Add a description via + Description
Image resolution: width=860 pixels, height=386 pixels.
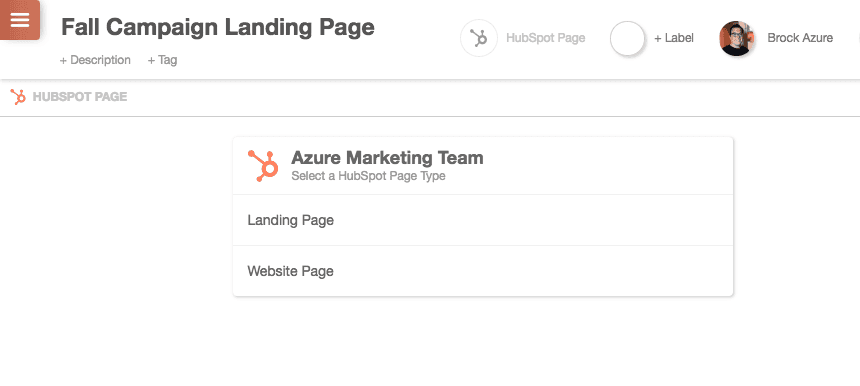(x=95, y=60)
